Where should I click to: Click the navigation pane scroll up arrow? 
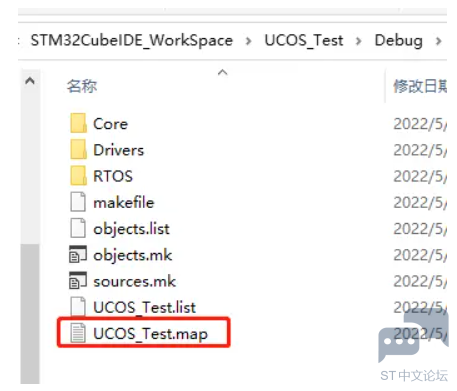pos(30,81)
